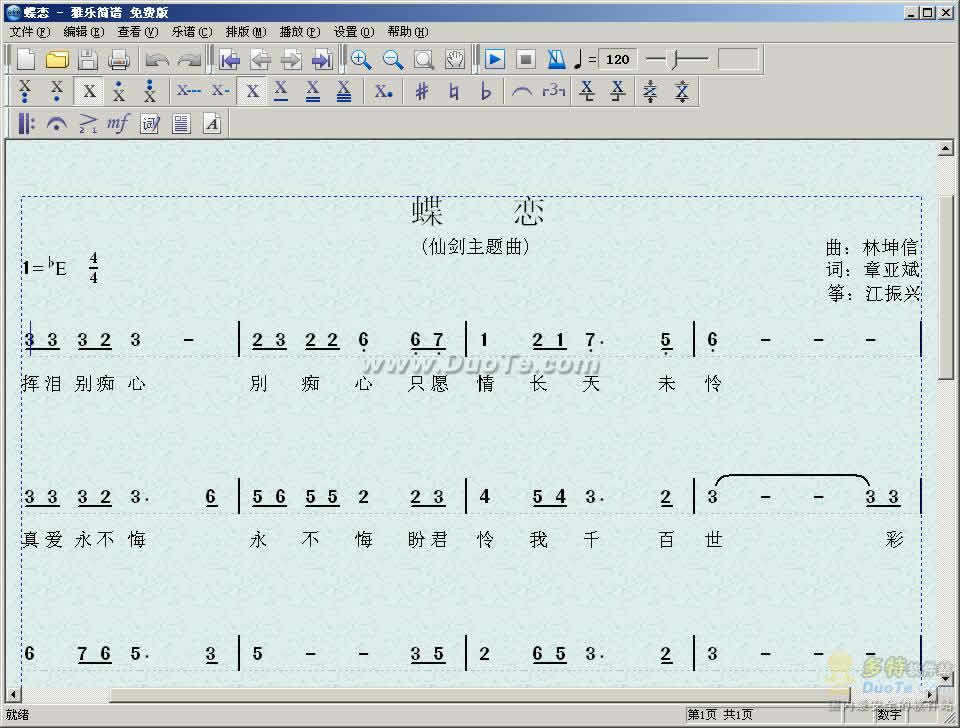Zoom out of the score

392,59
